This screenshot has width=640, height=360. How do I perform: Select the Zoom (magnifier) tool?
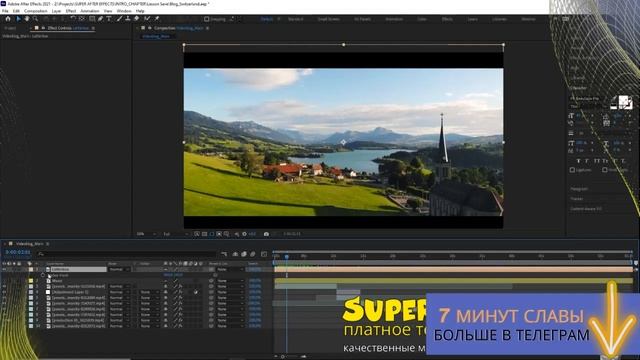pos(36,19)
